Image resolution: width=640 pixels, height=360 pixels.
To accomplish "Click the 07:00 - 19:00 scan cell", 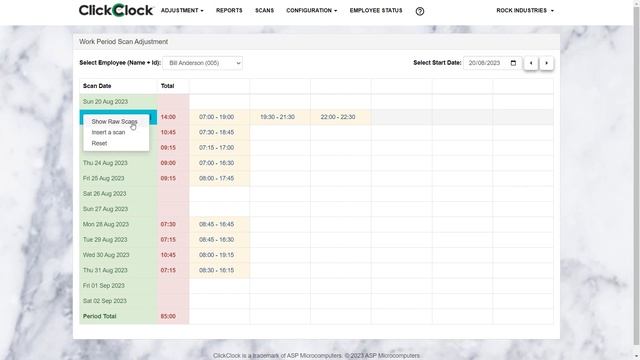I will coord(220,117).
